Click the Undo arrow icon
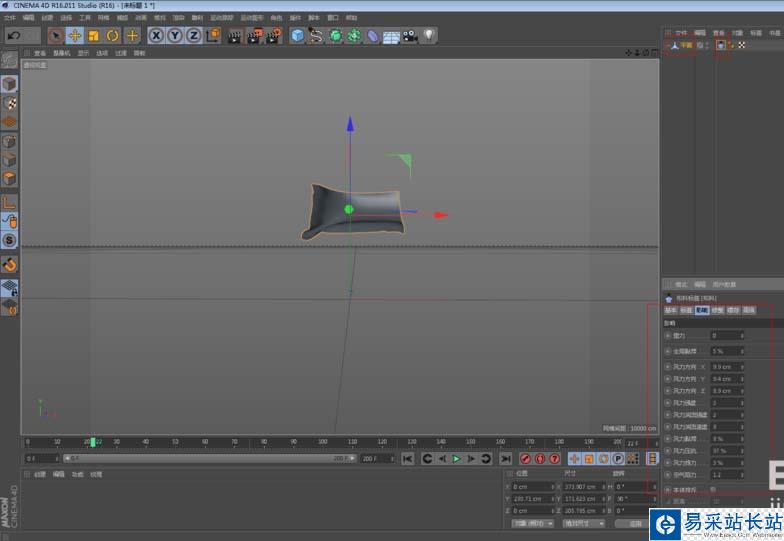This screenshot has height=541, width=784. click(x=14, y=36)
